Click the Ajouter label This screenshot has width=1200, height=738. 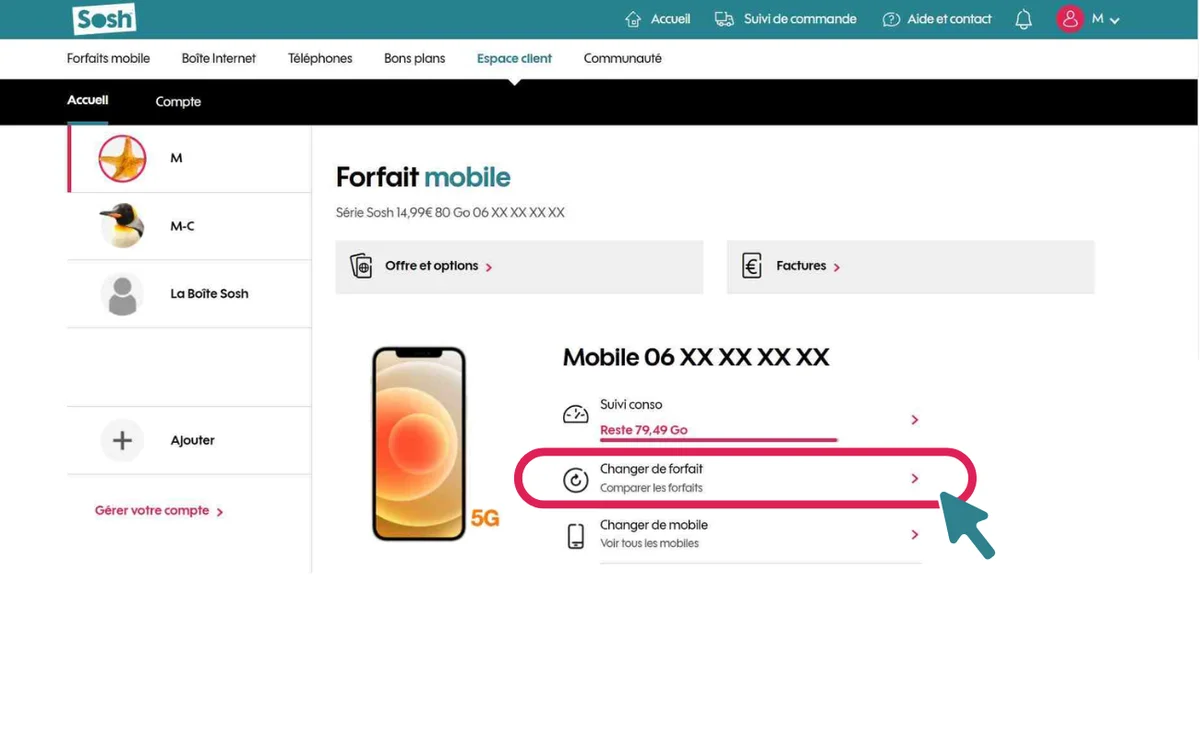192,440
